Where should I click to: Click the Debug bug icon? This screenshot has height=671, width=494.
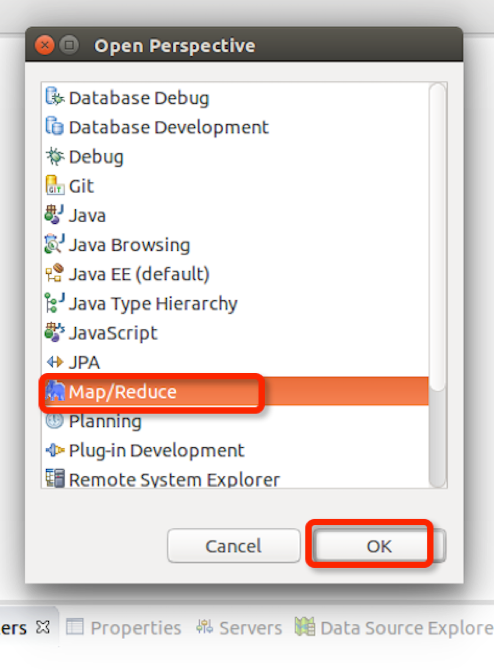55,156
